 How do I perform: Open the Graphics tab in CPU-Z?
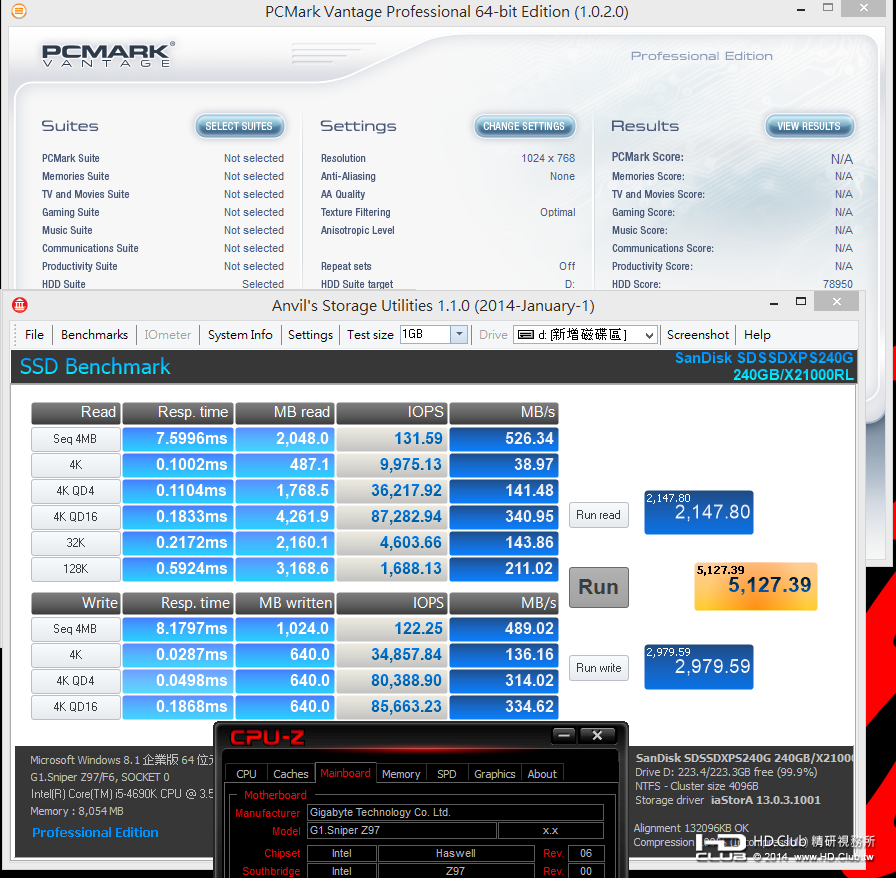tap(495, 774)
